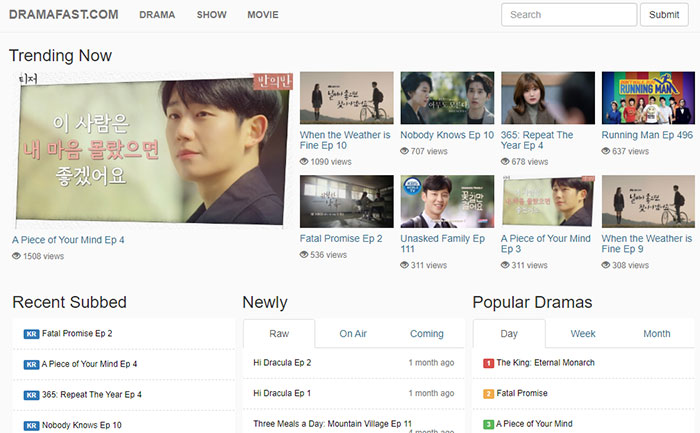
Task: Select the Raw tab under Newly
Action: [x=279, y=333]
